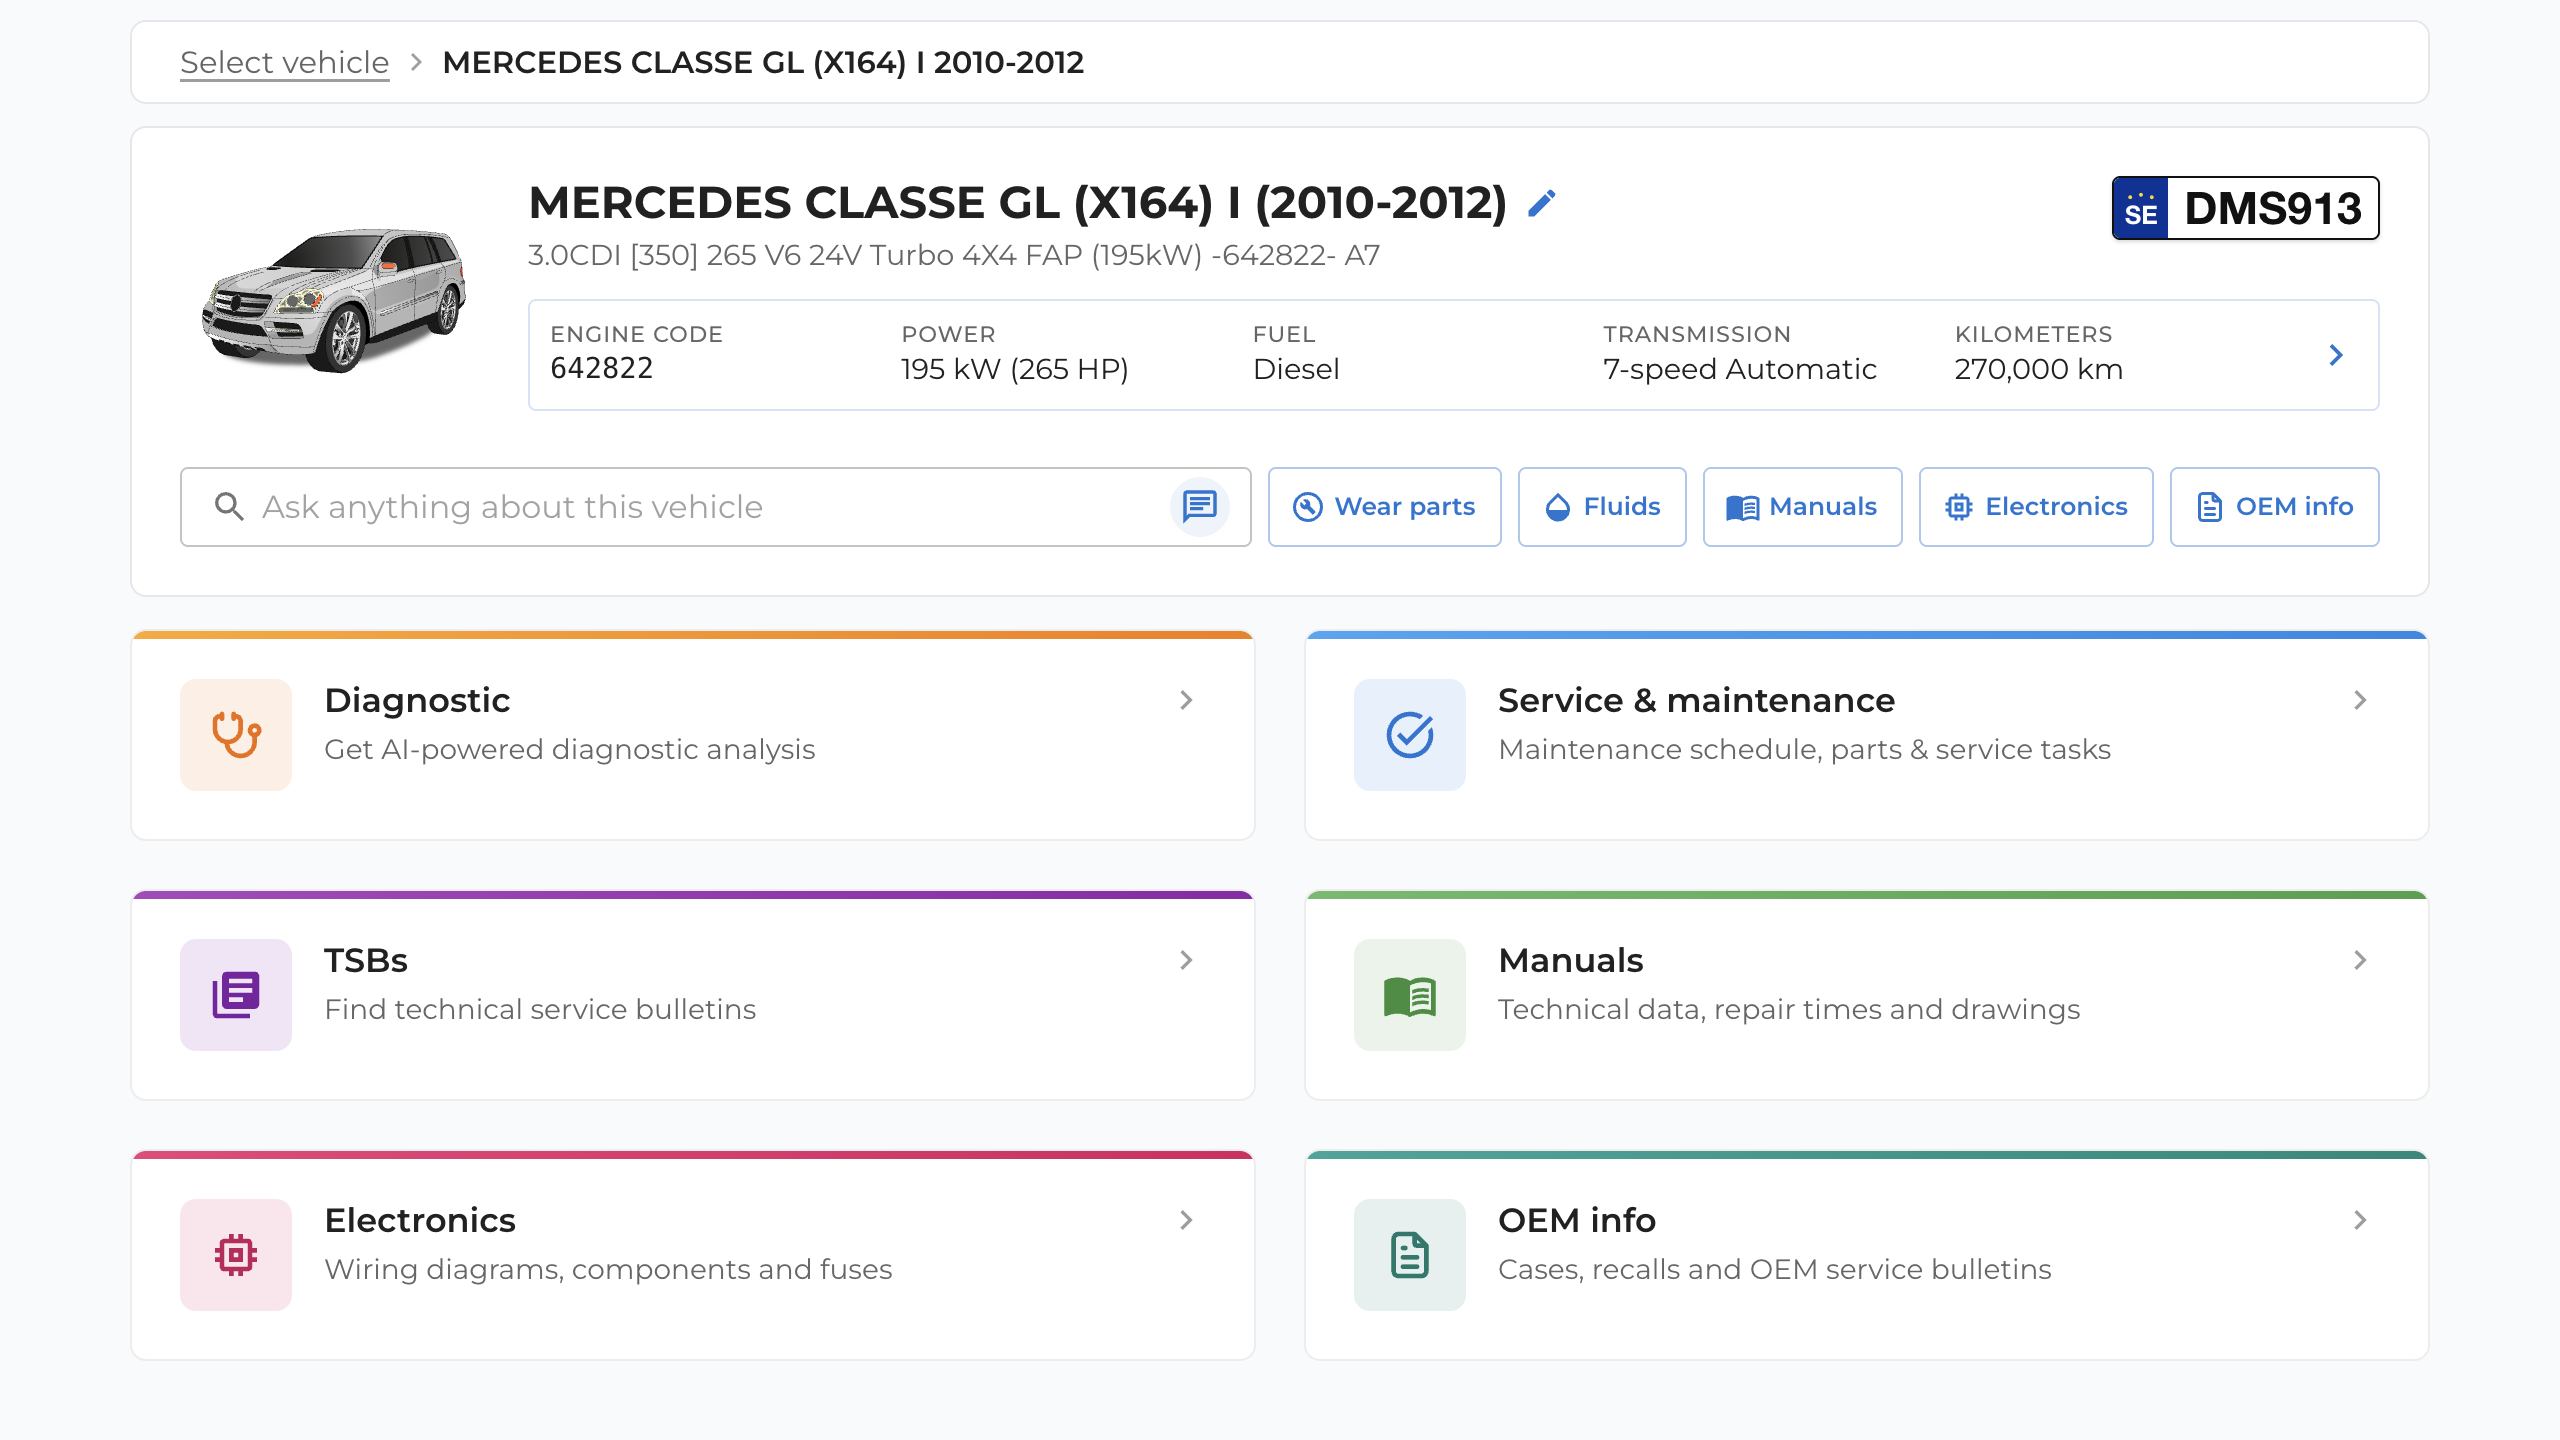
Task: Click 'Cases, recalls and OEM service bulletins' text
Action: [1774, 1269]
